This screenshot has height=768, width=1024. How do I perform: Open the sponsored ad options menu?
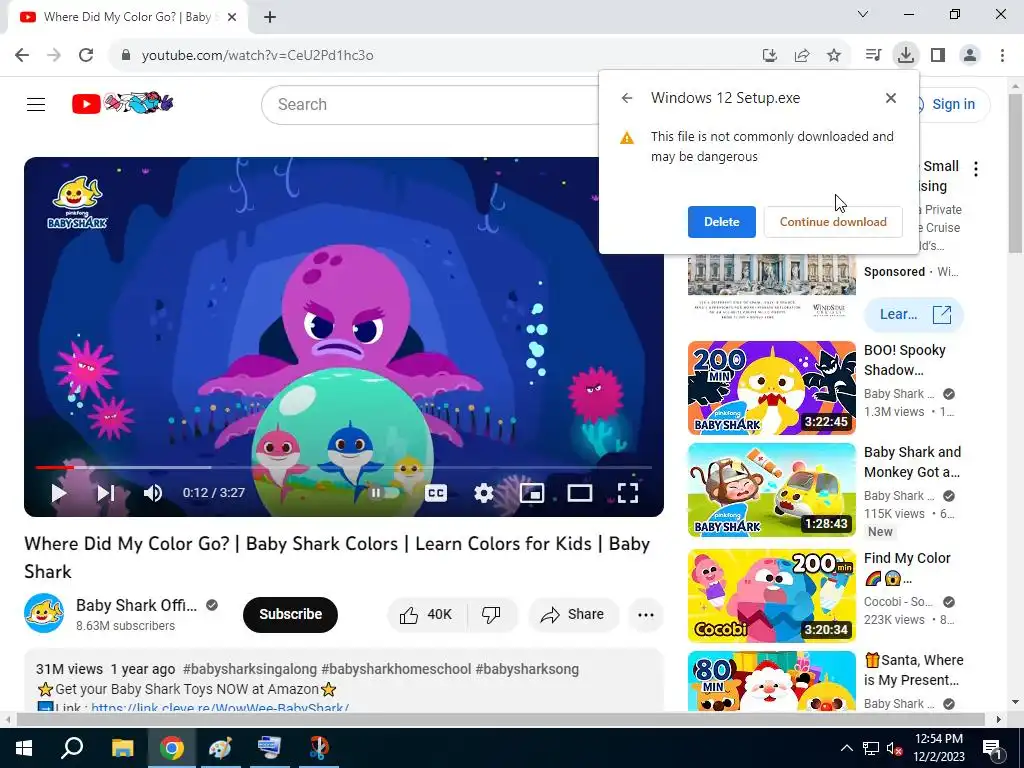click(x=976, y=169)
